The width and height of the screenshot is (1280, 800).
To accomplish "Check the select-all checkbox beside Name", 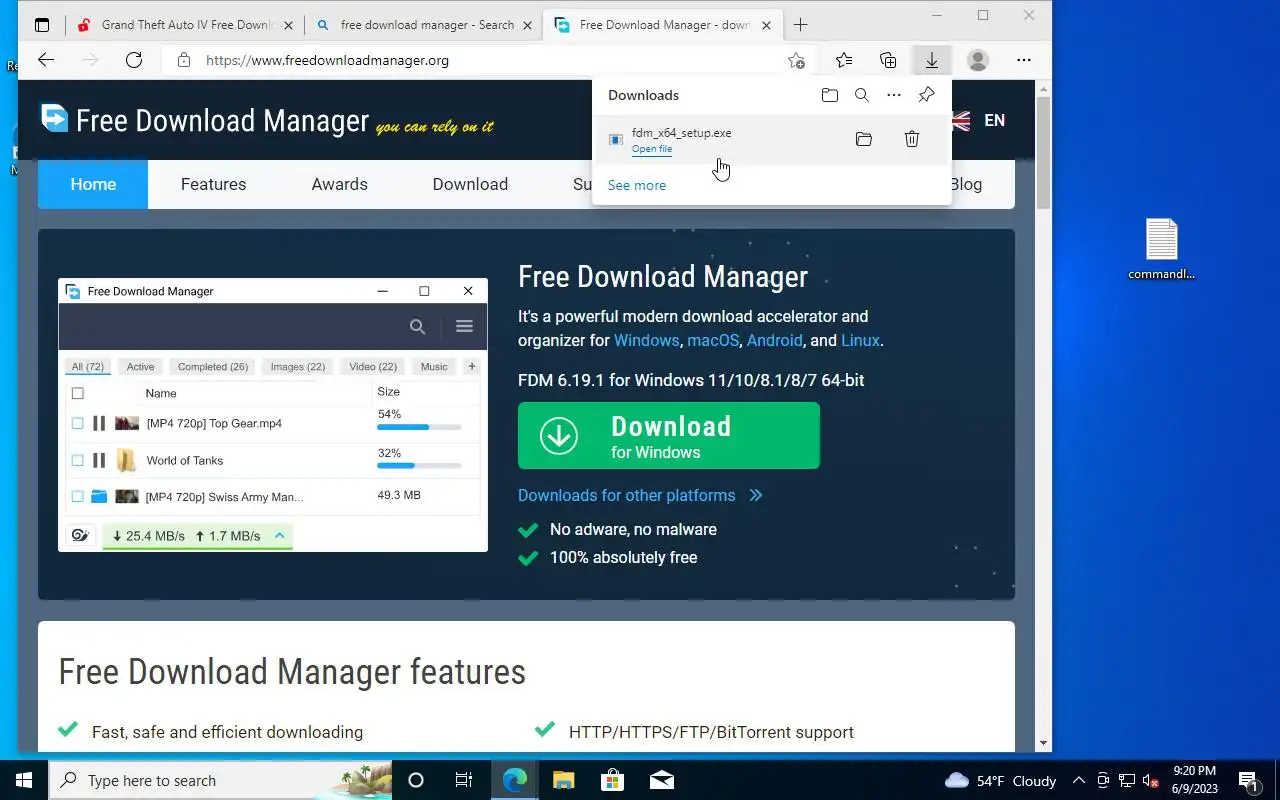I will tap(77, 393).
